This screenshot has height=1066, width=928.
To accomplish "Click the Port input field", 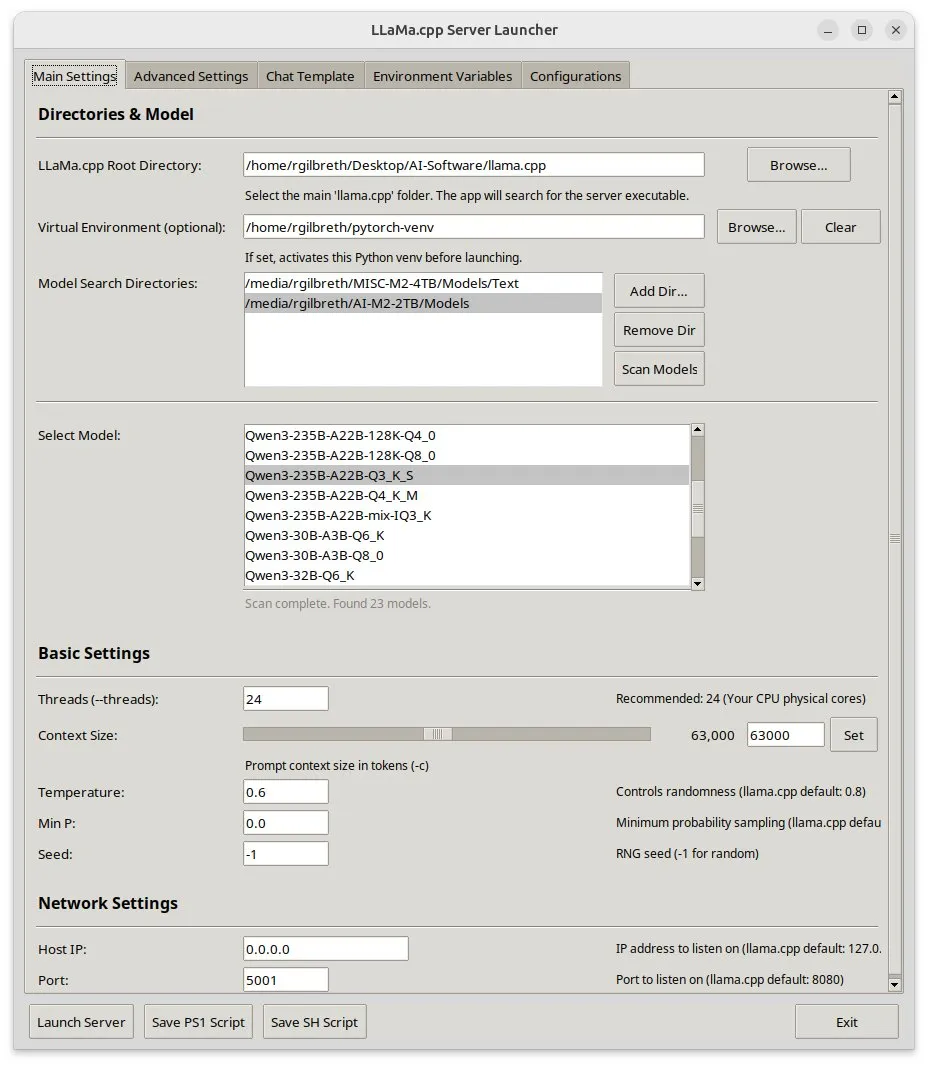I will (286, 980).
